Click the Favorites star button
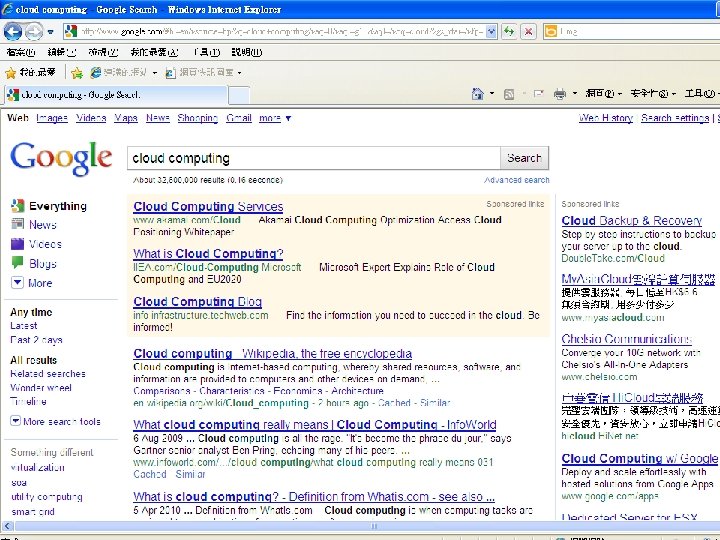 pyautogui.click(x=30, y=73)
